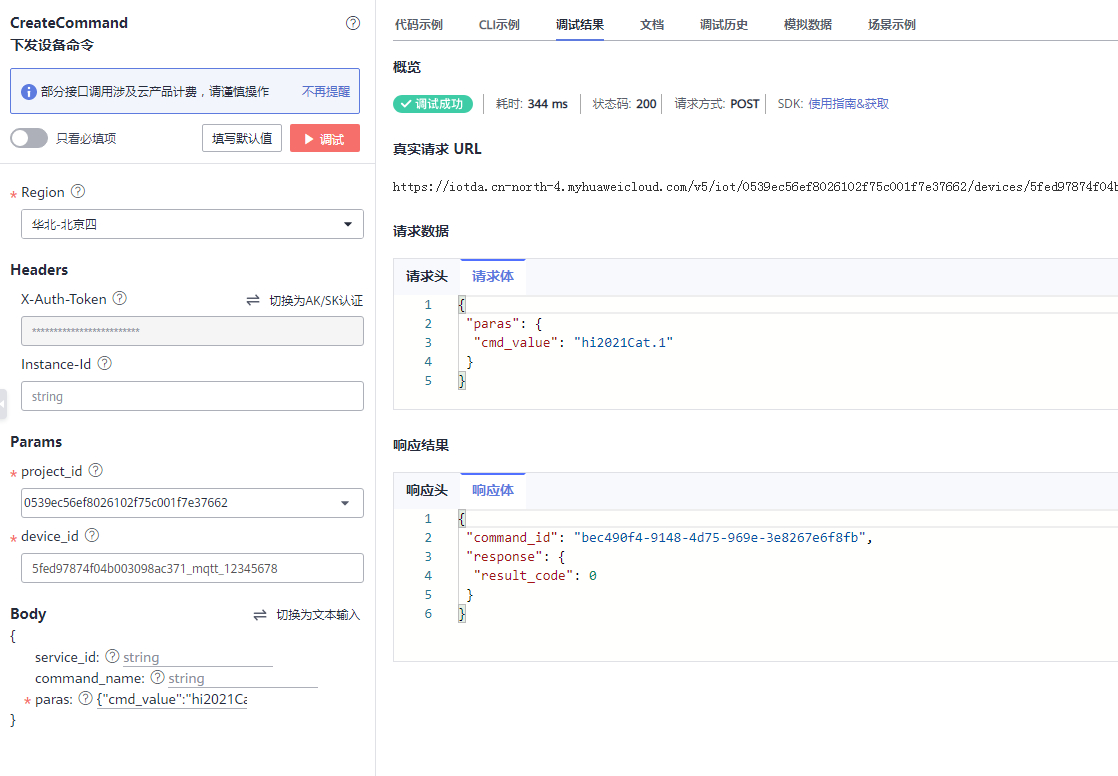Open the 调试历史 tab
The image size is (1118, 776).
point(724,24)
